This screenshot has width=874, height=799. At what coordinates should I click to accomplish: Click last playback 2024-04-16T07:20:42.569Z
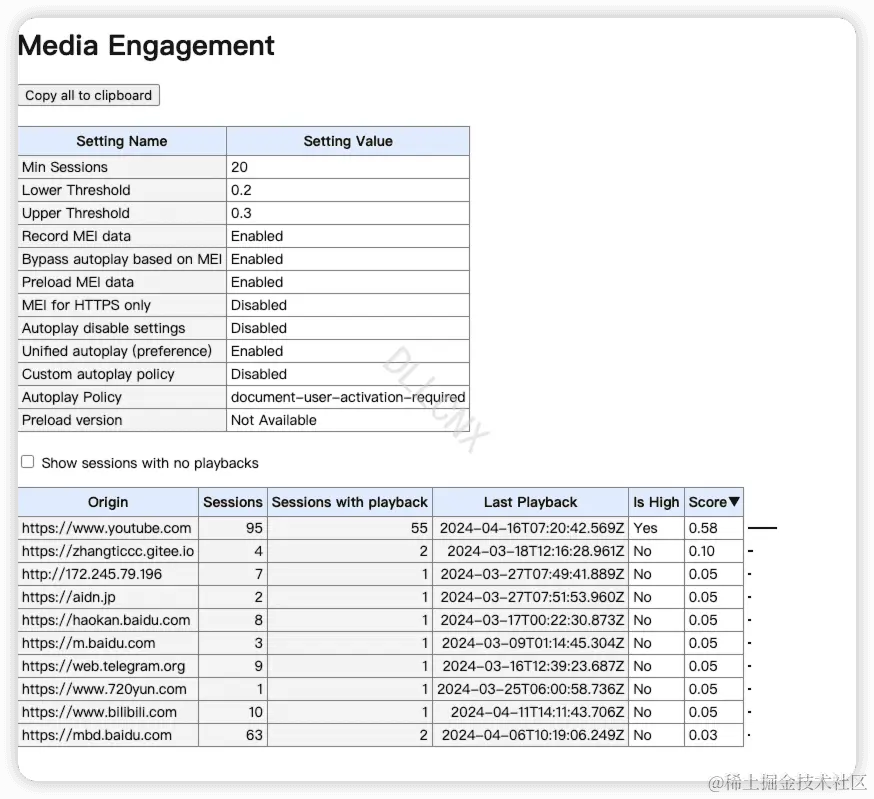532,528
